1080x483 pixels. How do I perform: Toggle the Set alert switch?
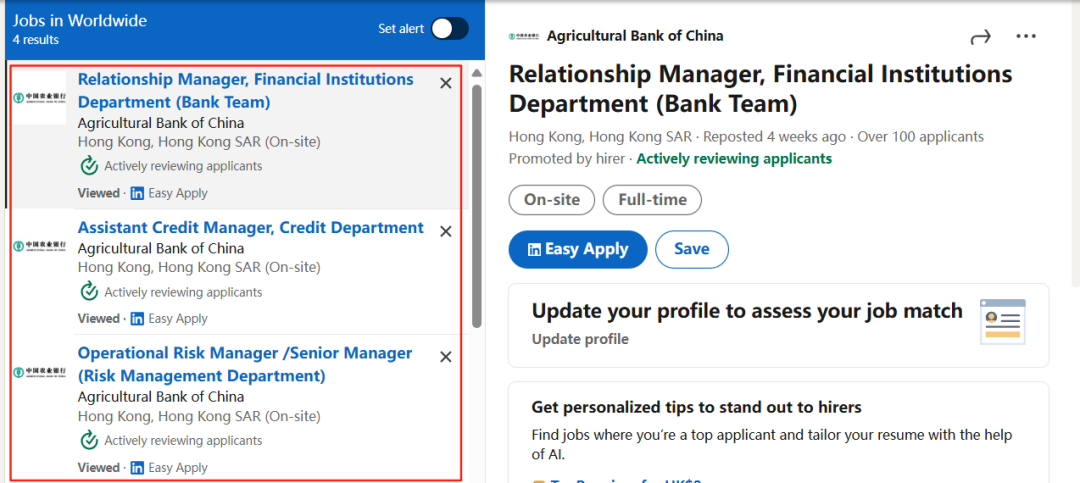[x=450, y=29]
